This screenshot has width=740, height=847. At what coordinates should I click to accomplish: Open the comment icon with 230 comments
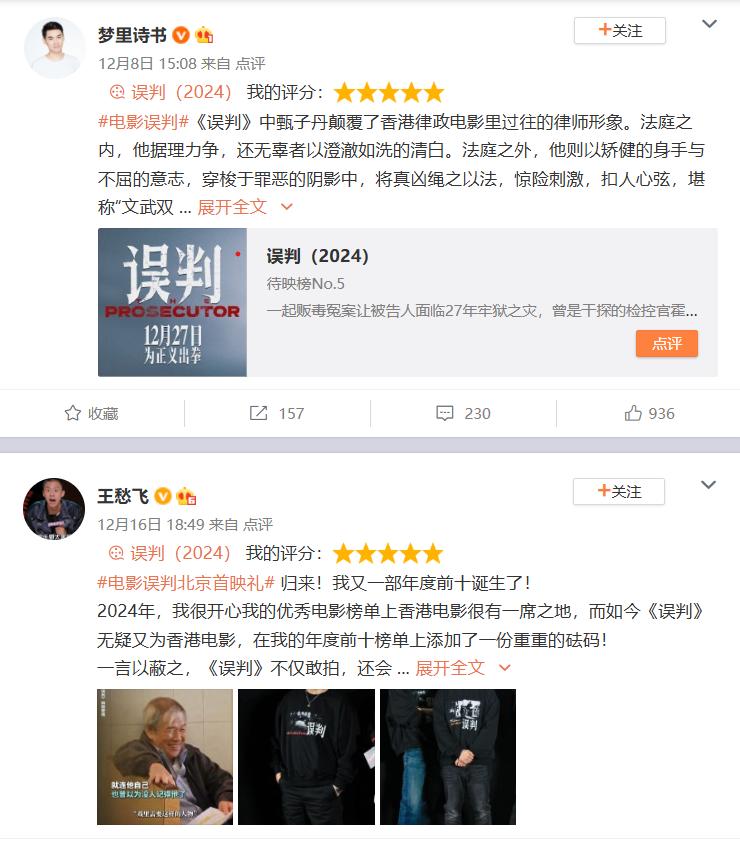pos(445,413)
